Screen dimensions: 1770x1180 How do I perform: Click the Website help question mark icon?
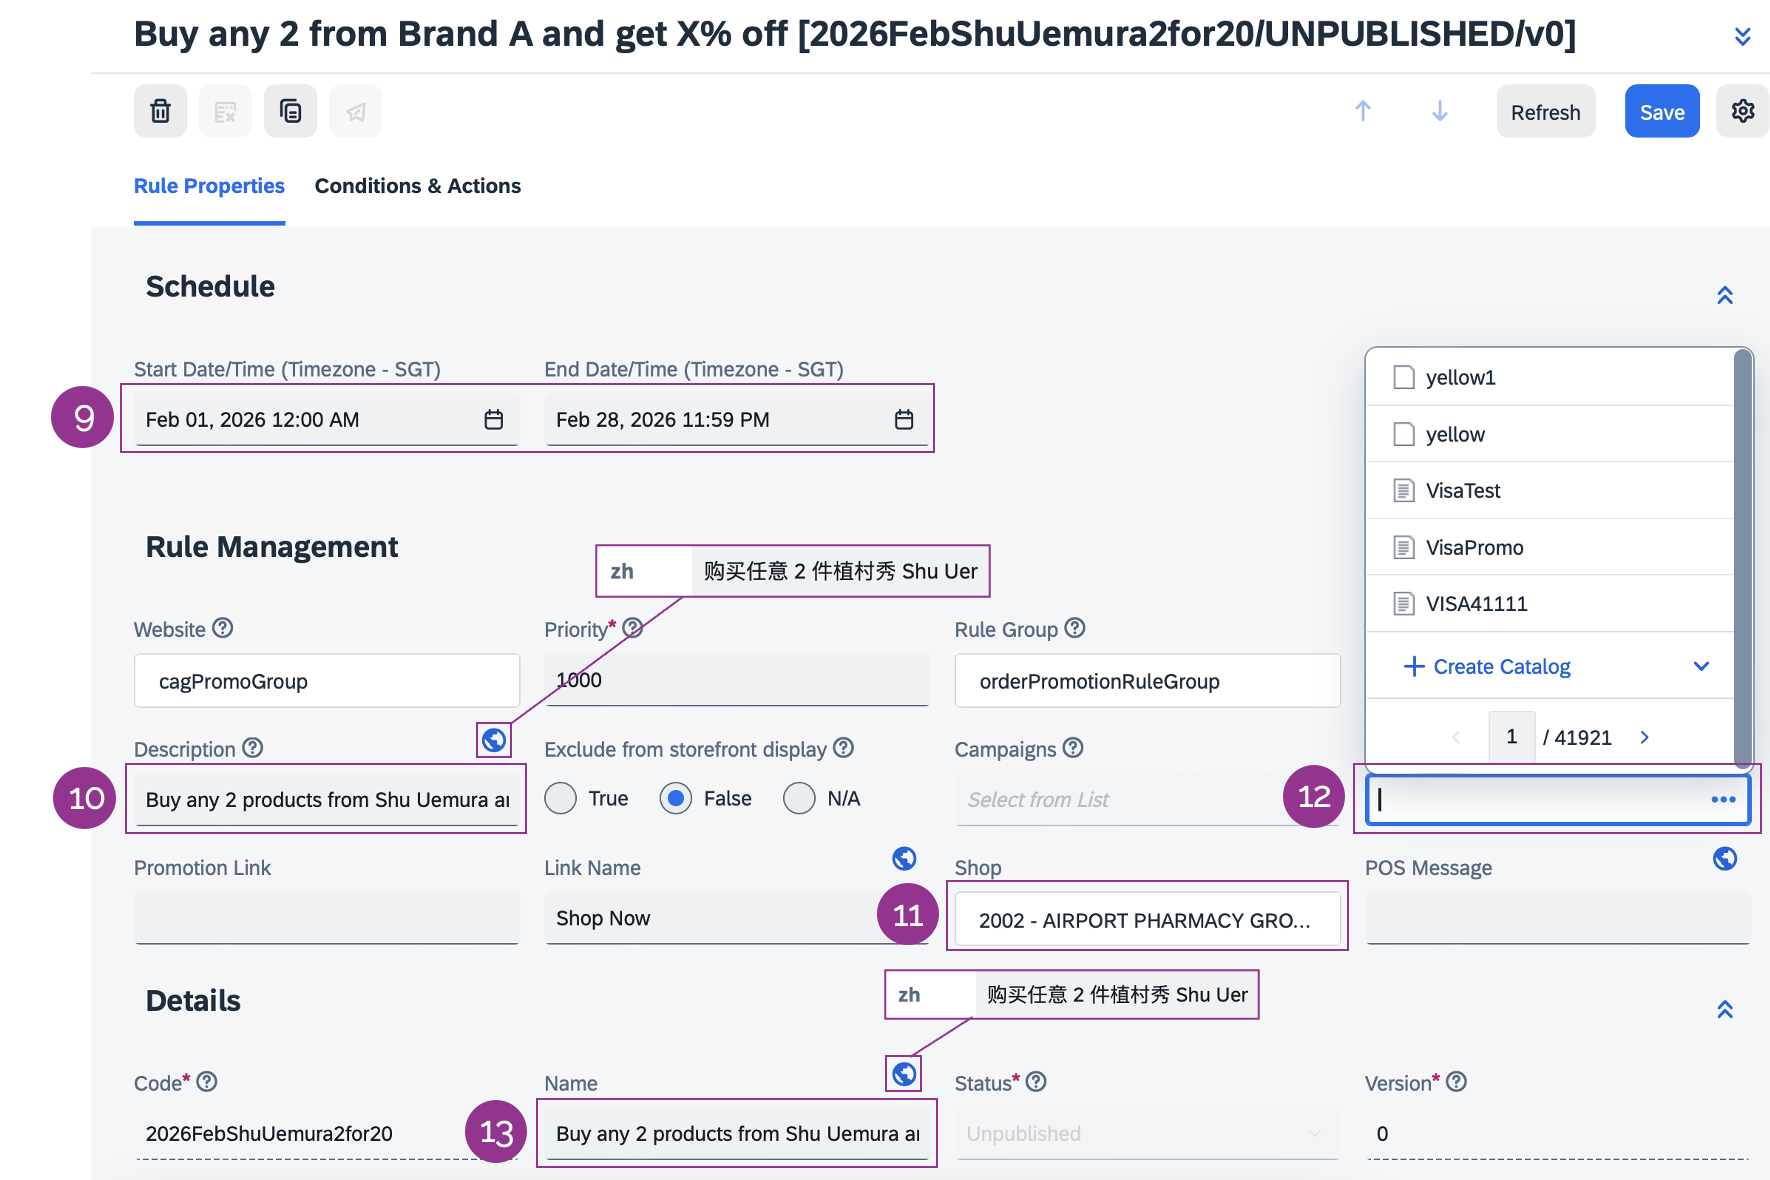223,628
